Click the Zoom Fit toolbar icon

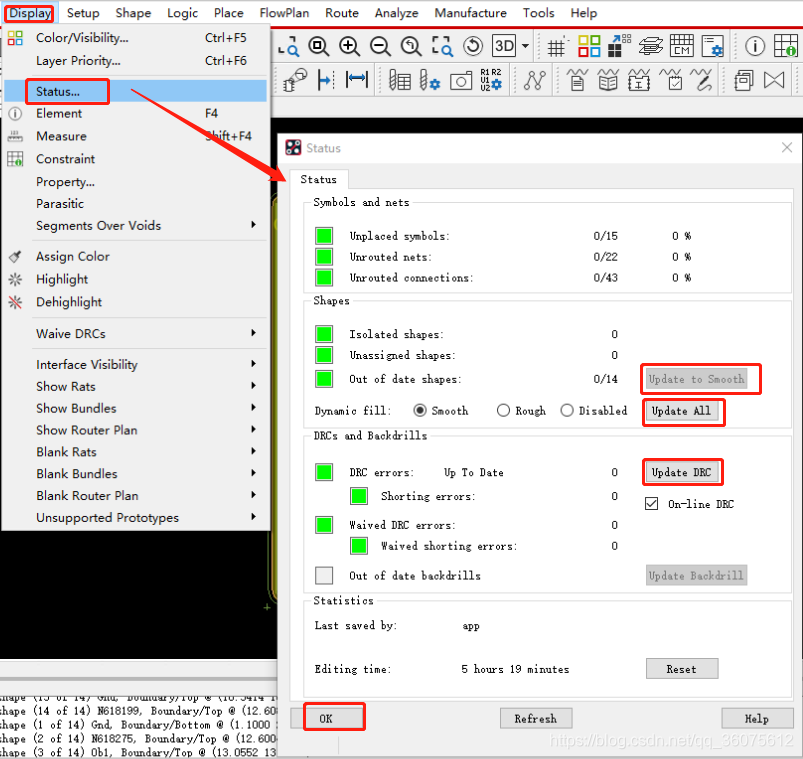(x=319, y=47)
